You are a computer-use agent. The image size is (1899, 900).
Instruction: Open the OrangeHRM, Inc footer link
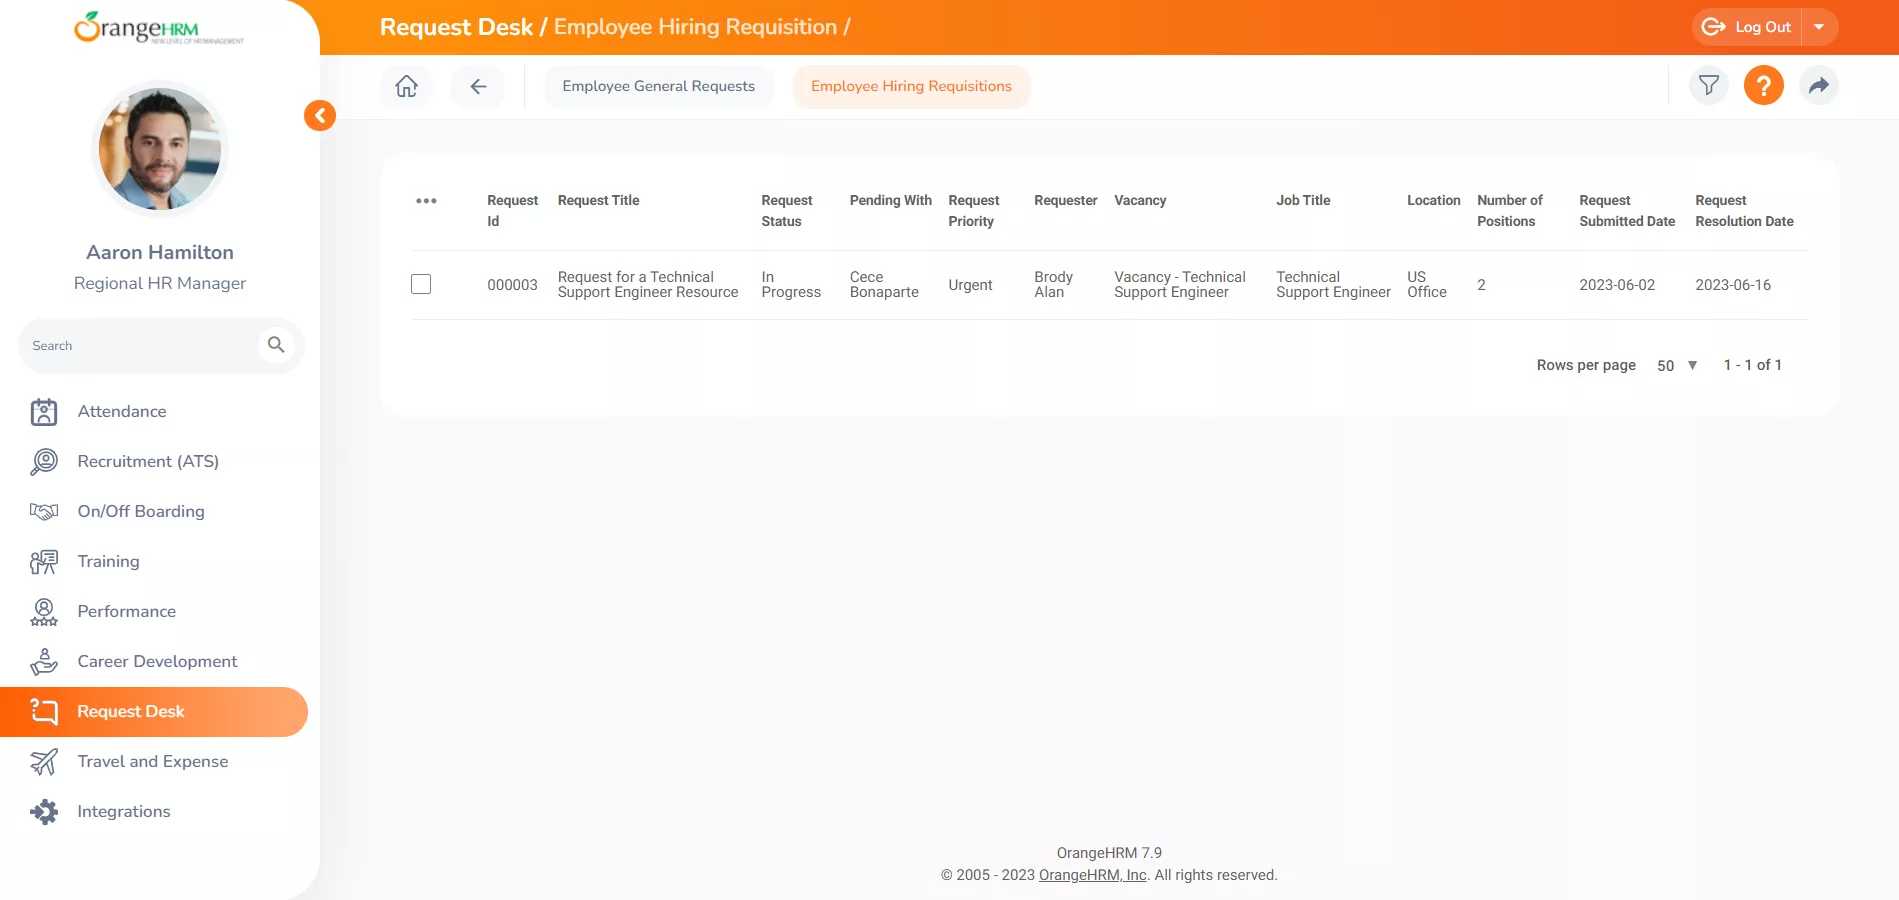tap(1091, 874)
